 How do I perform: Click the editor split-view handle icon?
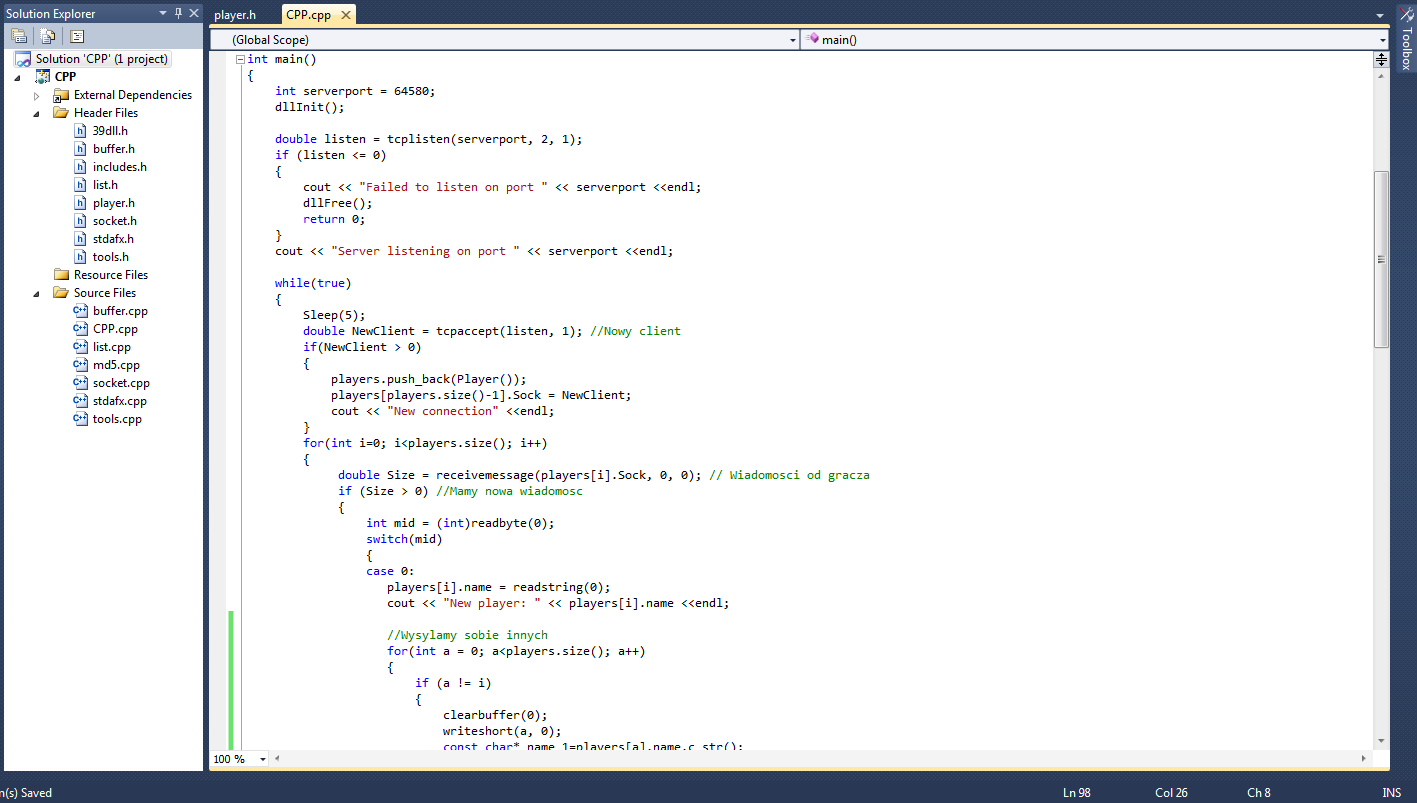coord(1381,59)
